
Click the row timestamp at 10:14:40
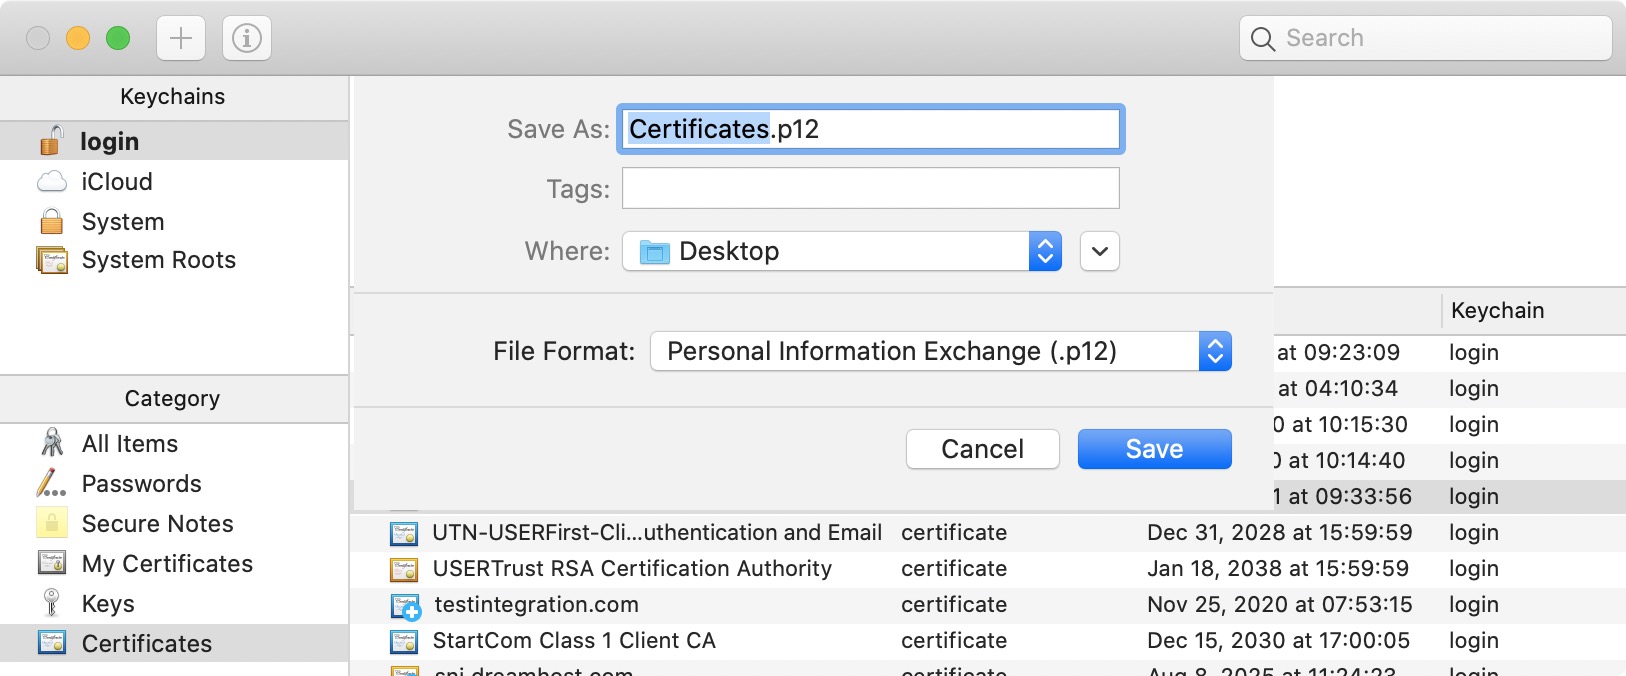click(1339, 461)
